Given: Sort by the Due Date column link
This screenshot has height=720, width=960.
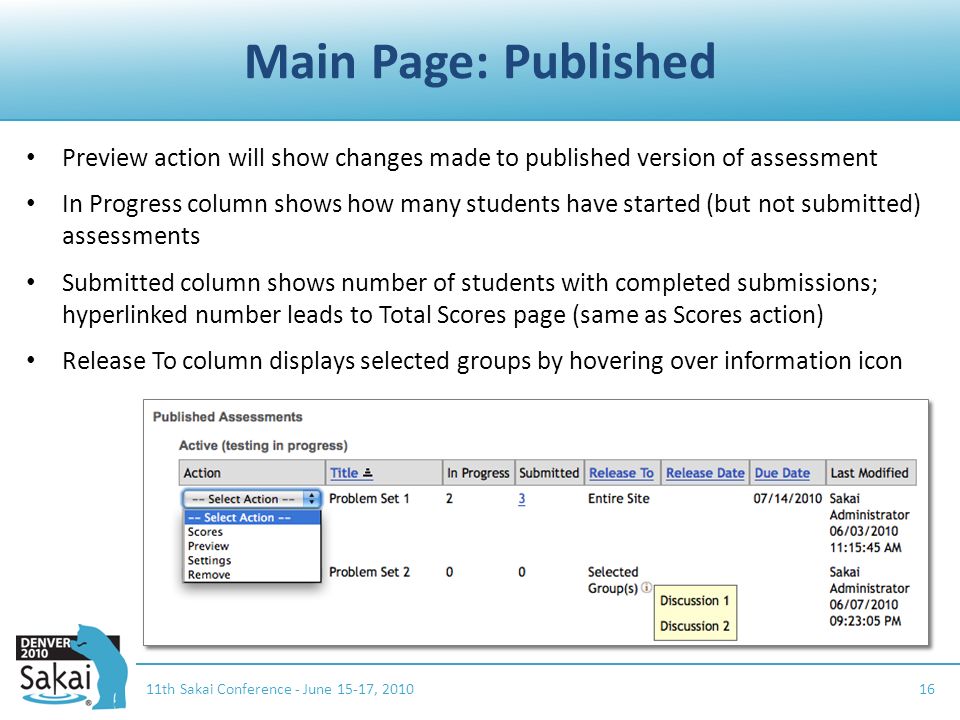Looking at the screenshot, I should click(x=782, y=473).
